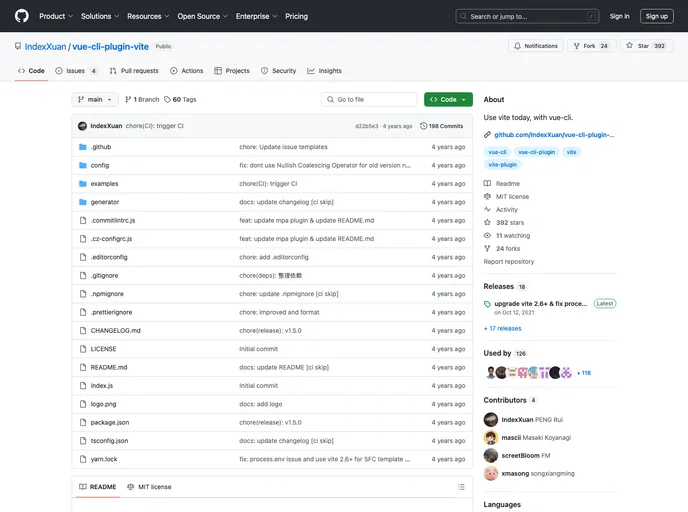Select the README tab below files
Screen dimensions: 688x512
click(x=97, y=487)
